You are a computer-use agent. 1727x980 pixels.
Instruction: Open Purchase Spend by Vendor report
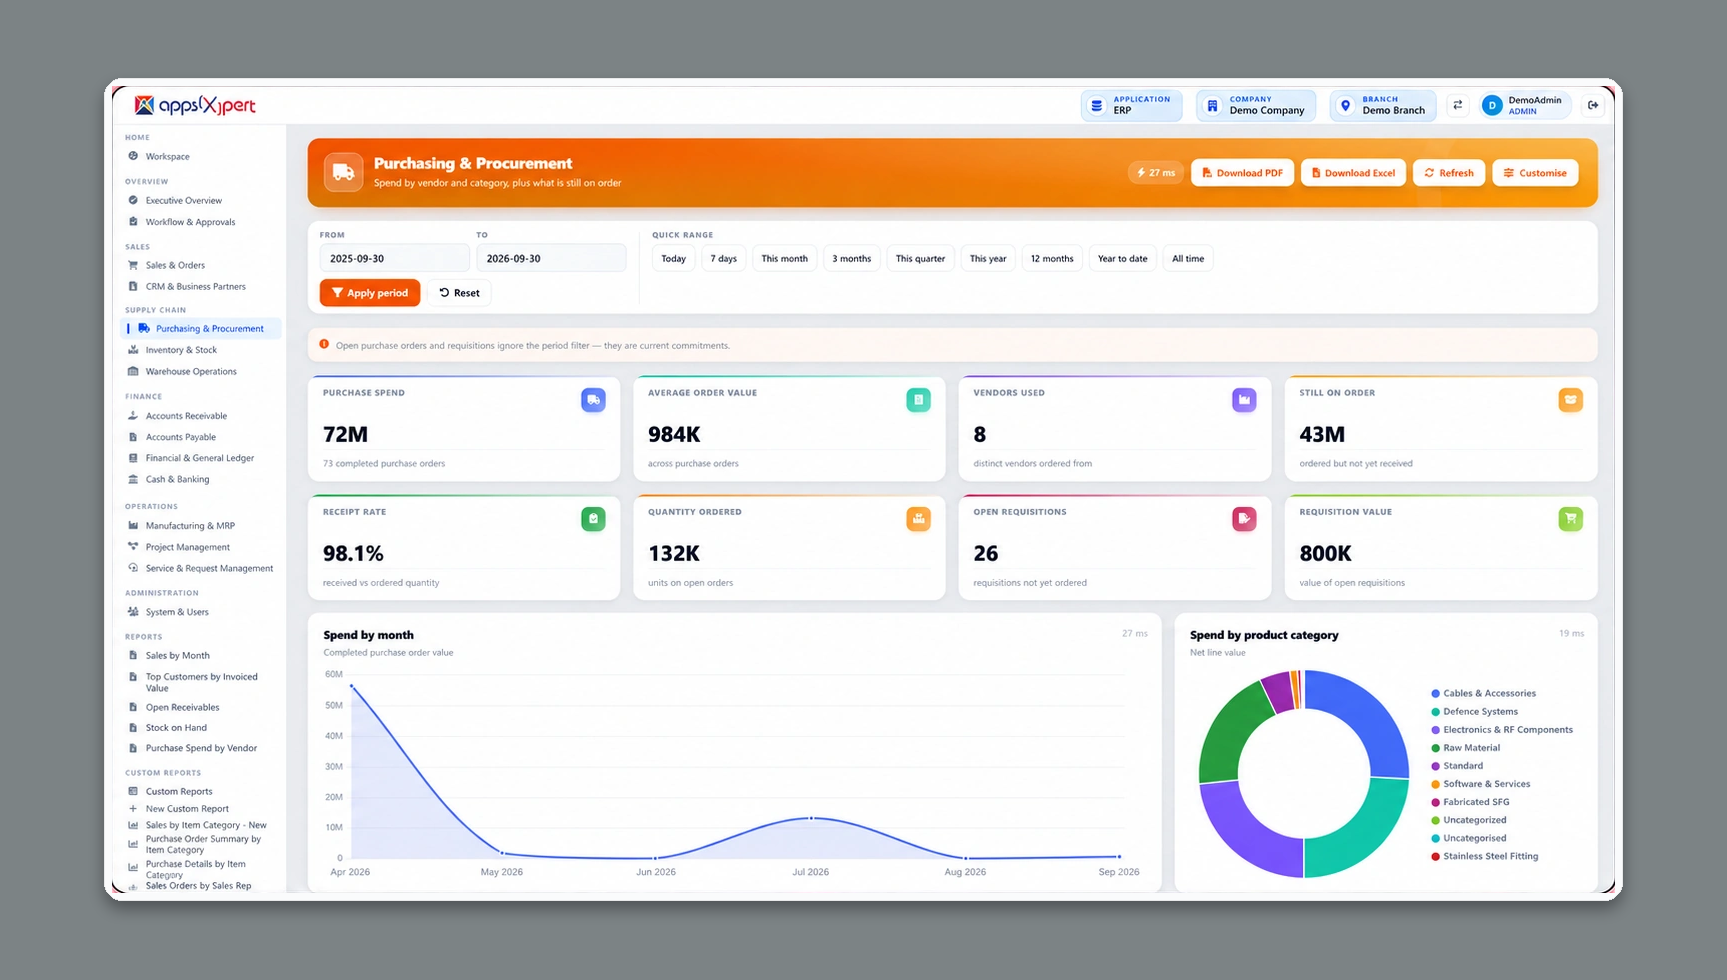point(200,748)
